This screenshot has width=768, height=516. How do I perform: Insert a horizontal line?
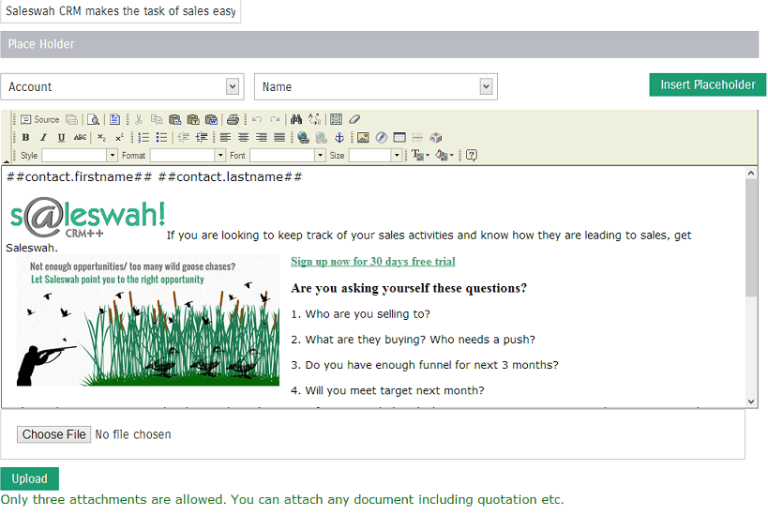click(417, 138)
